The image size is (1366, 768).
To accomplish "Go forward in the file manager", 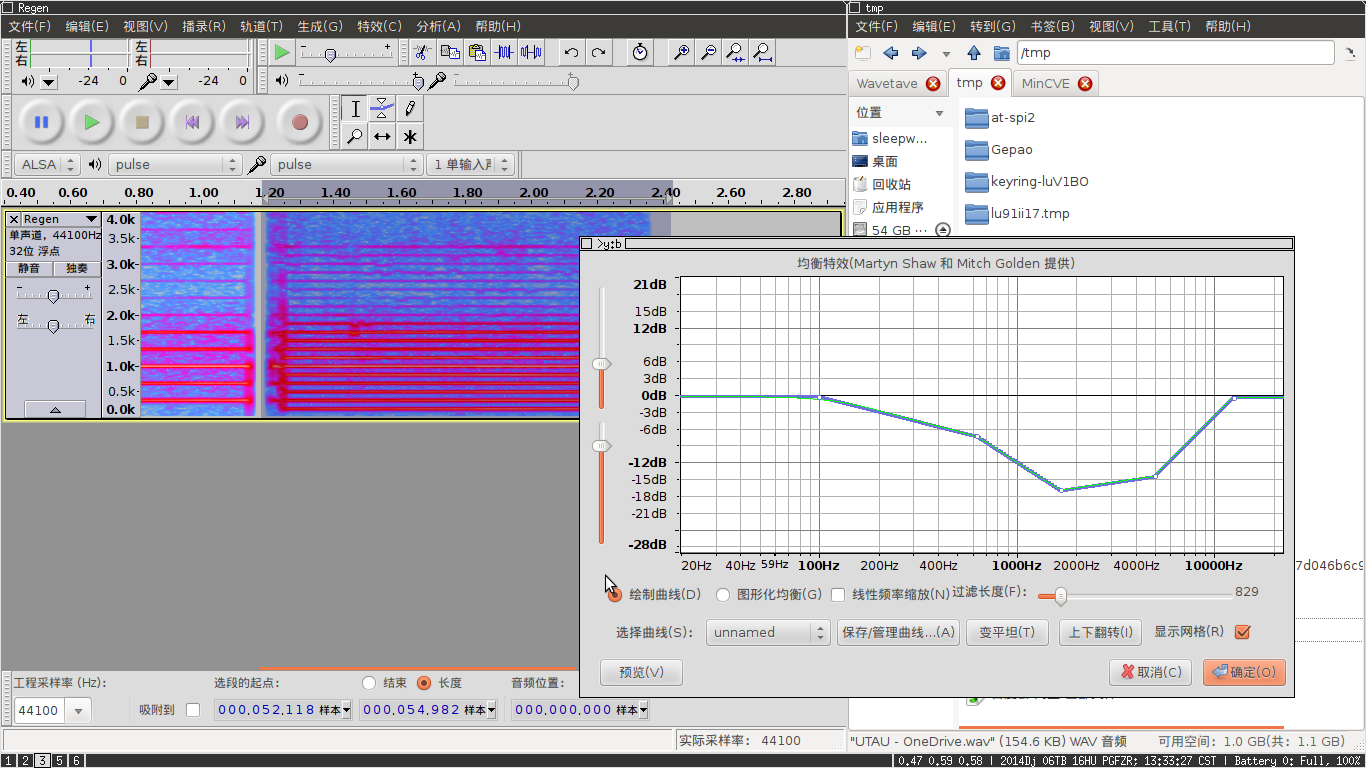I will 919,53.
